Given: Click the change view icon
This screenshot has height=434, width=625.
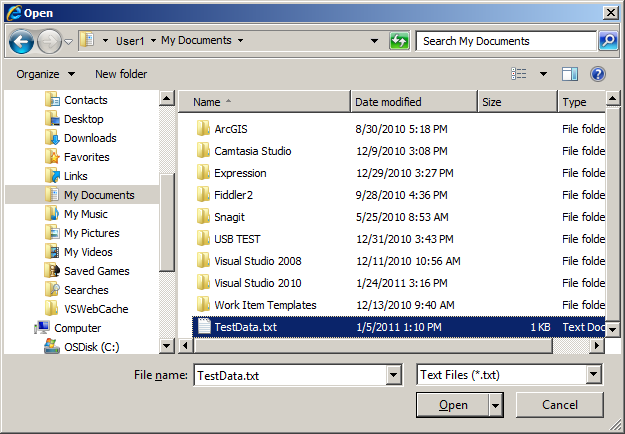Looking at the screenshot, I should pyautogui.click(x=519, y=74).
